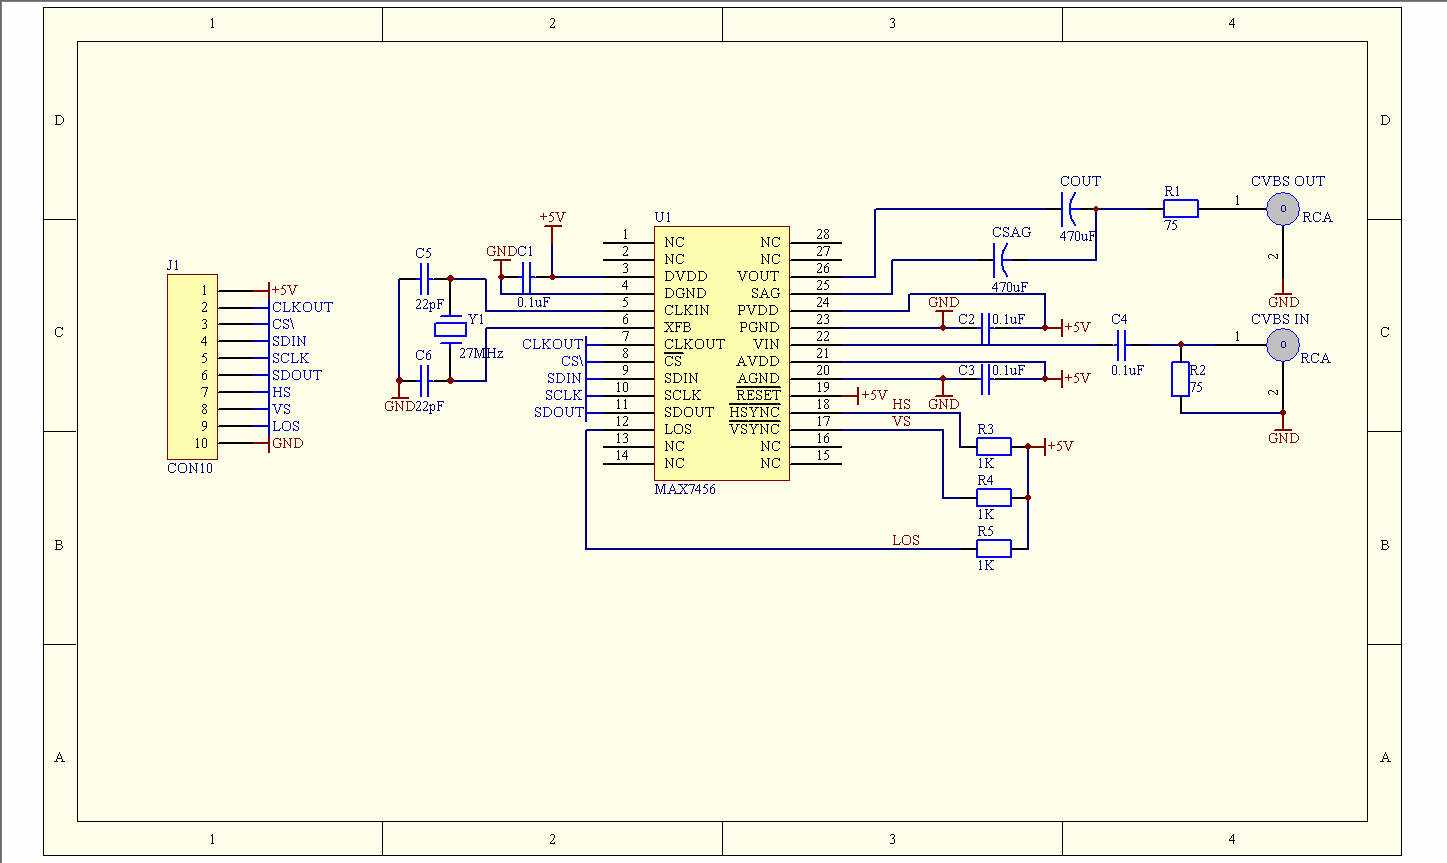The height and width of the screenshot is (863, 1447).
Task: Select capacitor C5 symbol
Action: 424,278
